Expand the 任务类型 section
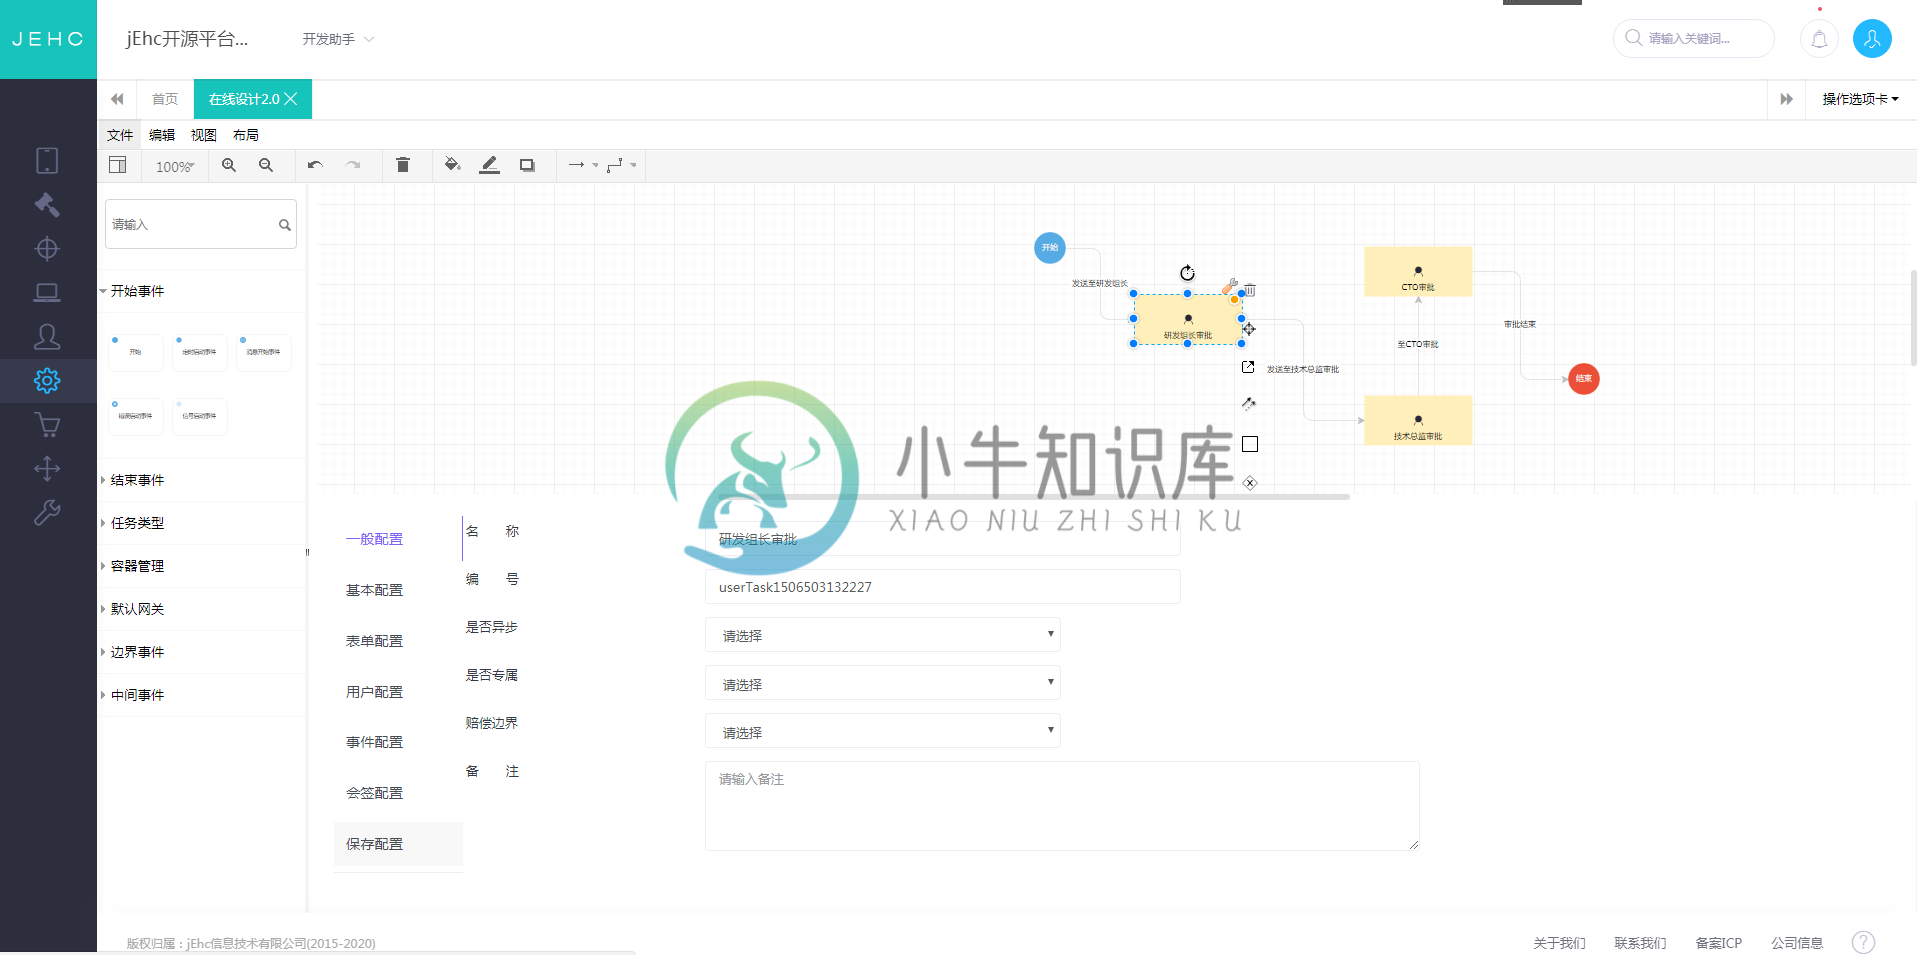 click(x=137, y=523)
